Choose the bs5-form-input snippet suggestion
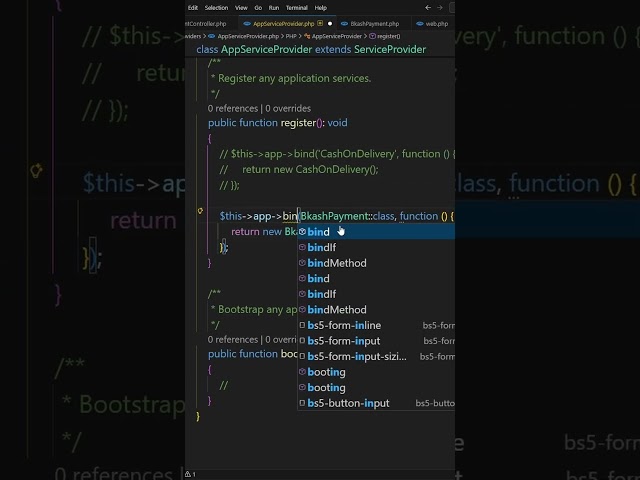 coord(376,341)
